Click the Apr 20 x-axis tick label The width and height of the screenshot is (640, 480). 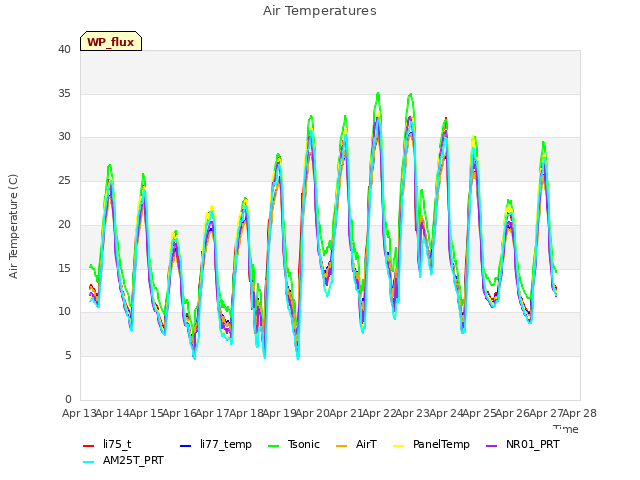tap(313, 413)
